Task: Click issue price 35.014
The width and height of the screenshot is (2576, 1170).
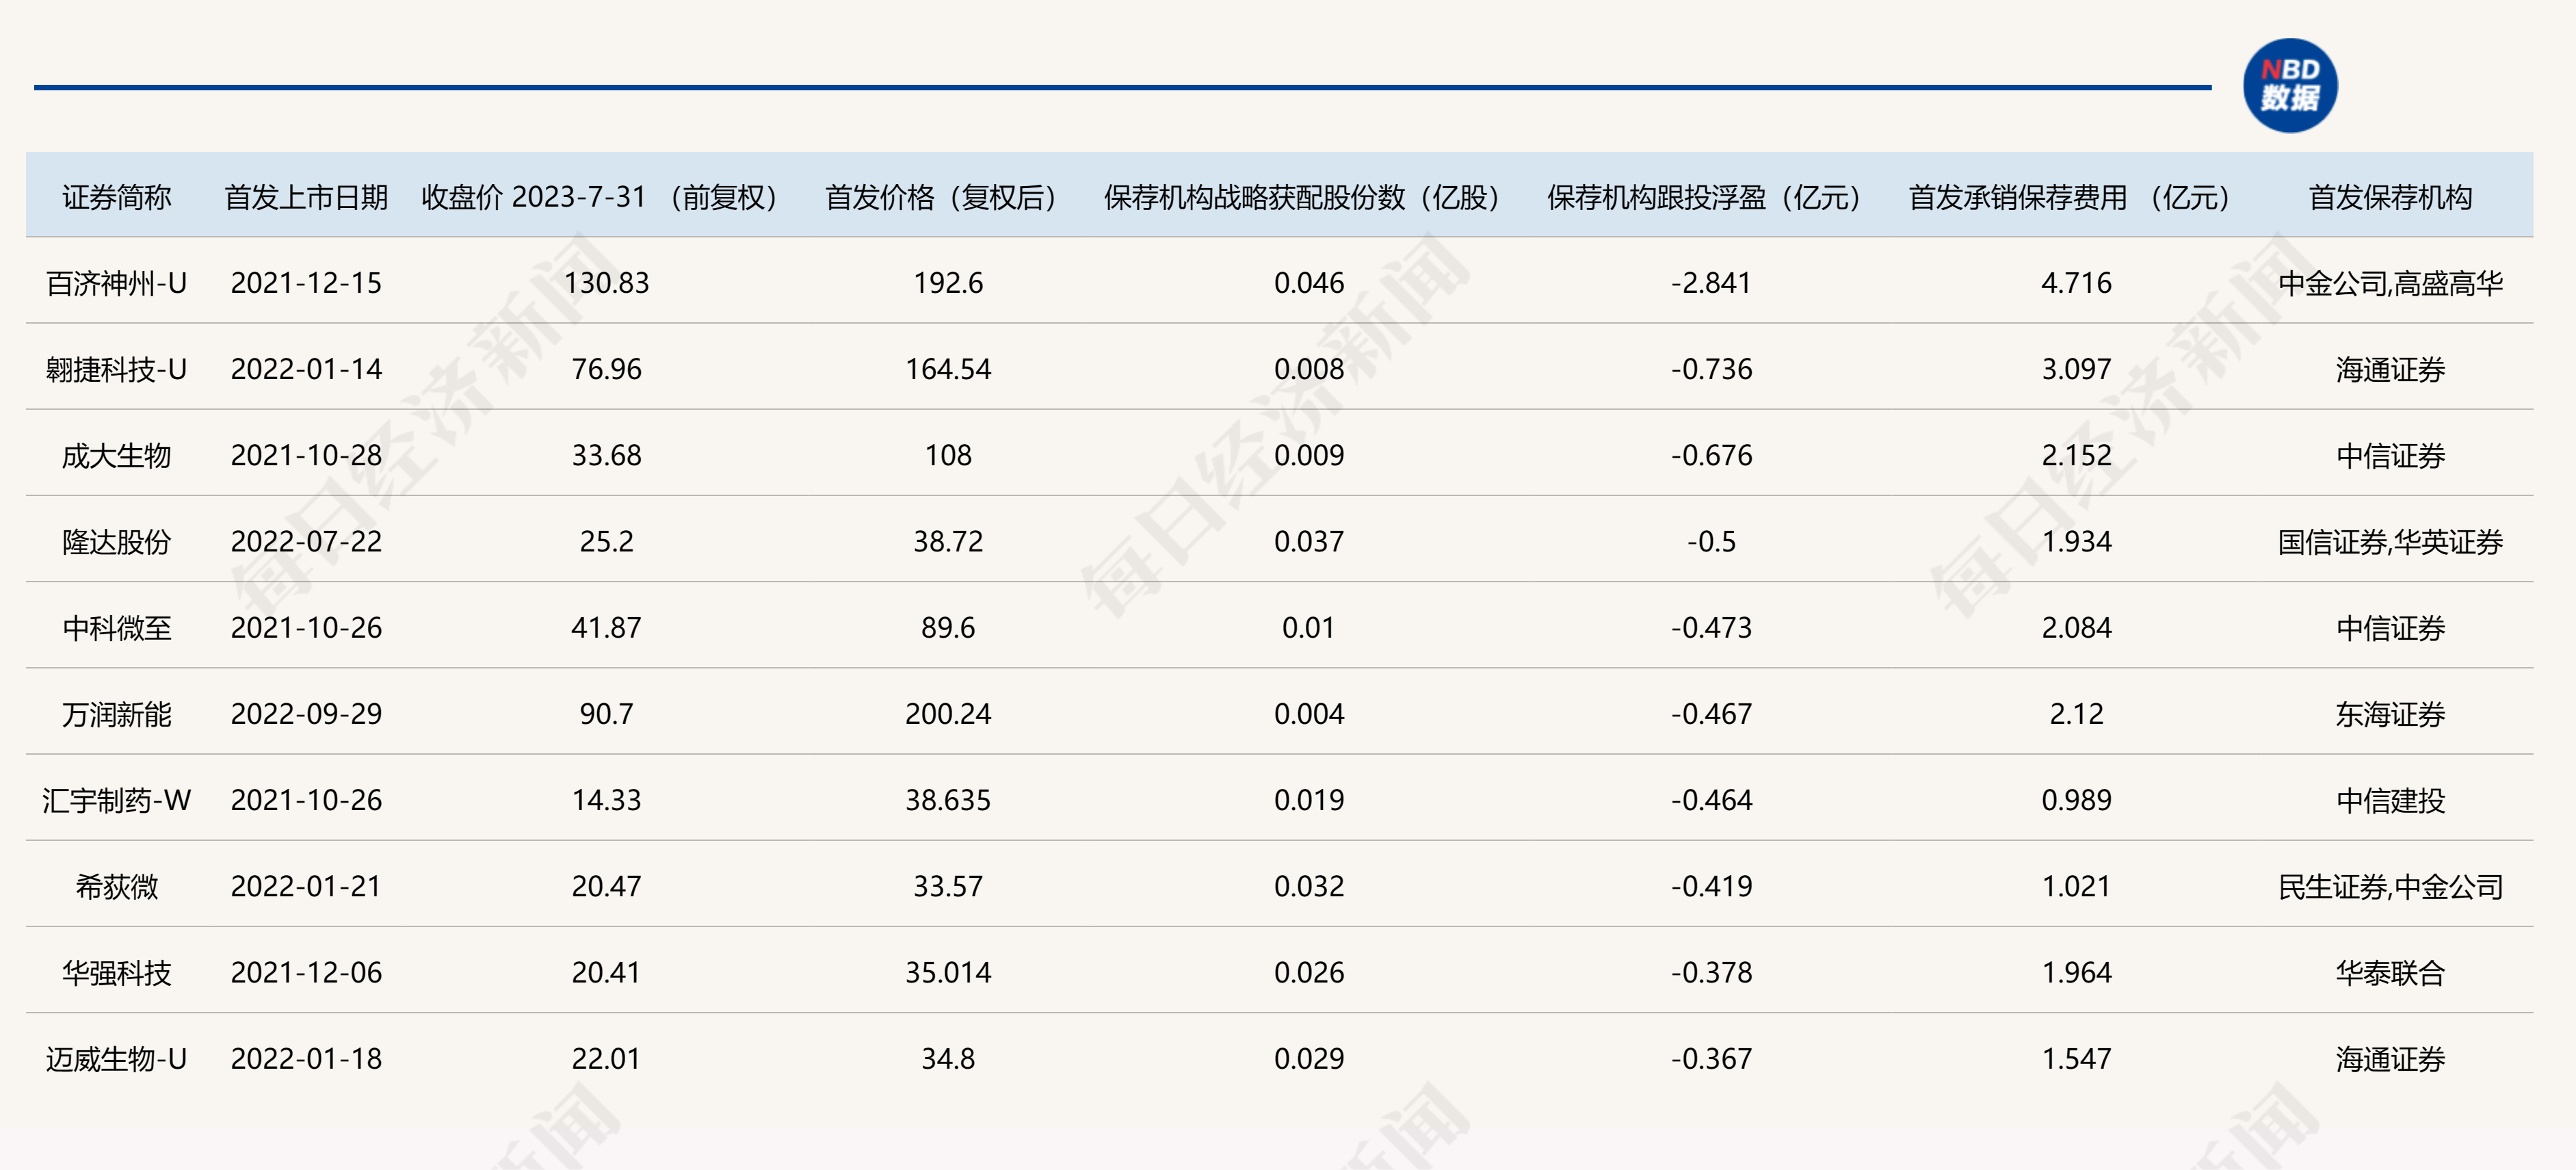Action: click(x=948, y=972)
